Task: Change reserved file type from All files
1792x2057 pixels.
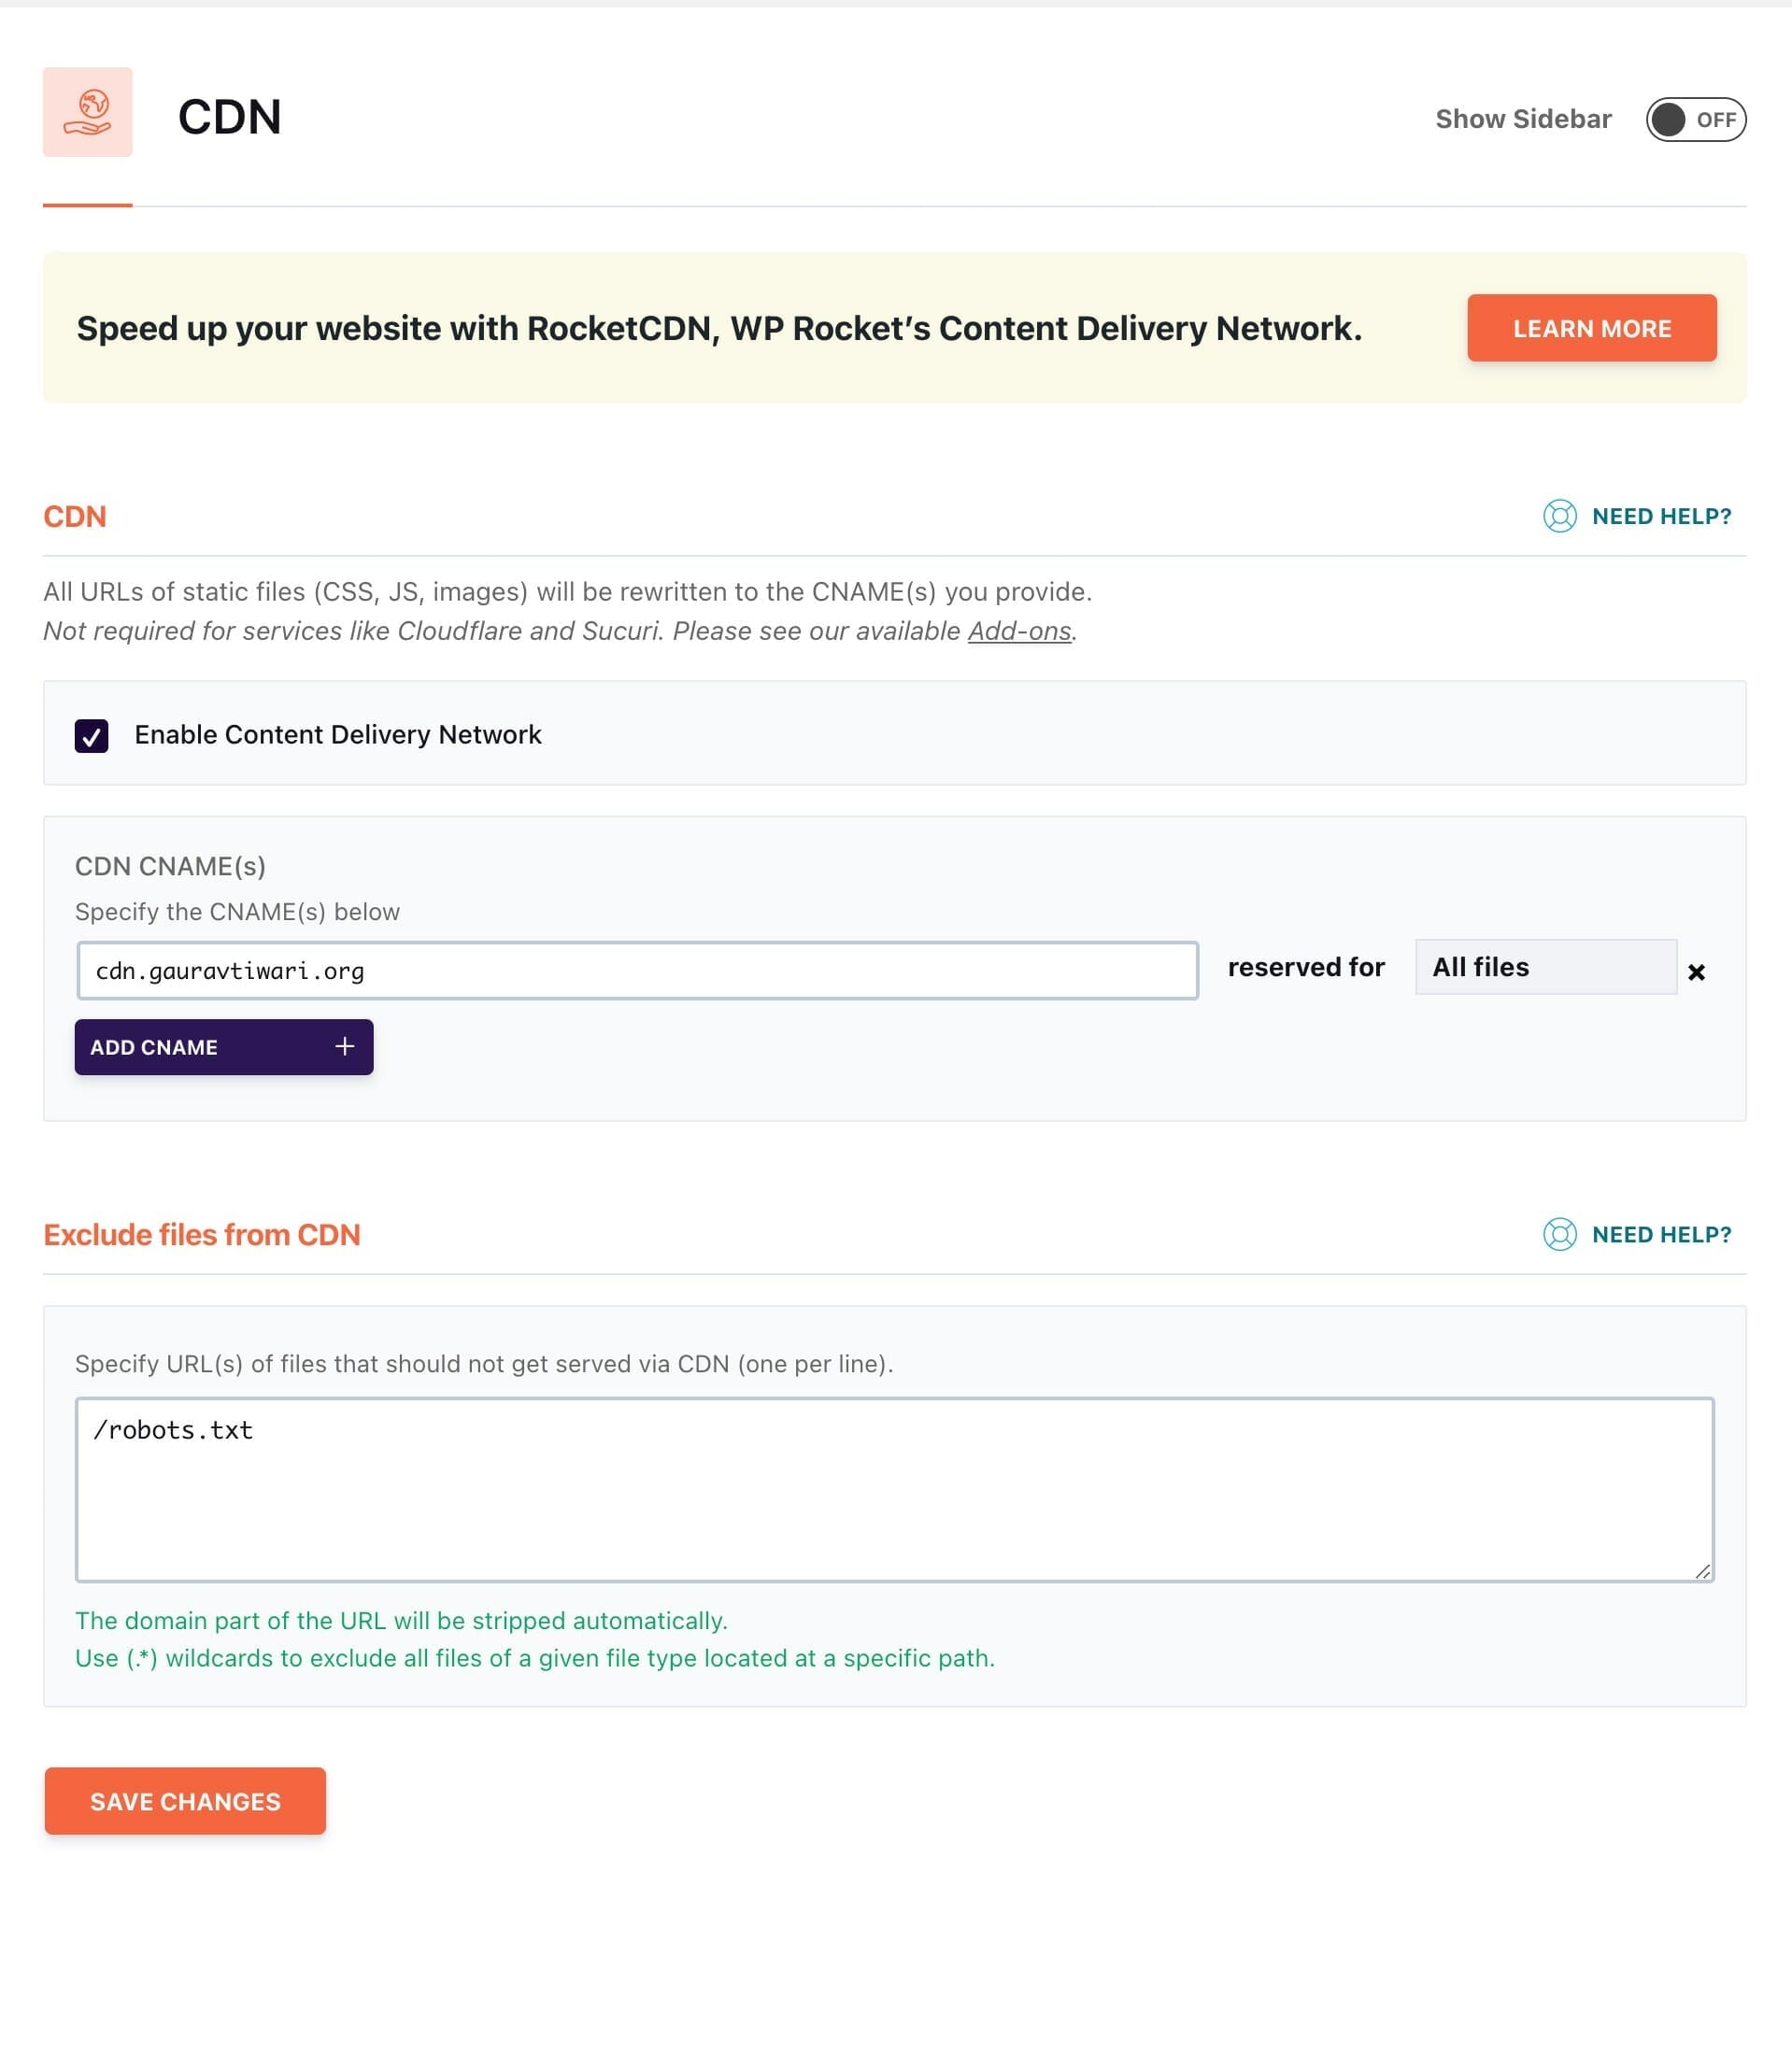Action: 1546,967
